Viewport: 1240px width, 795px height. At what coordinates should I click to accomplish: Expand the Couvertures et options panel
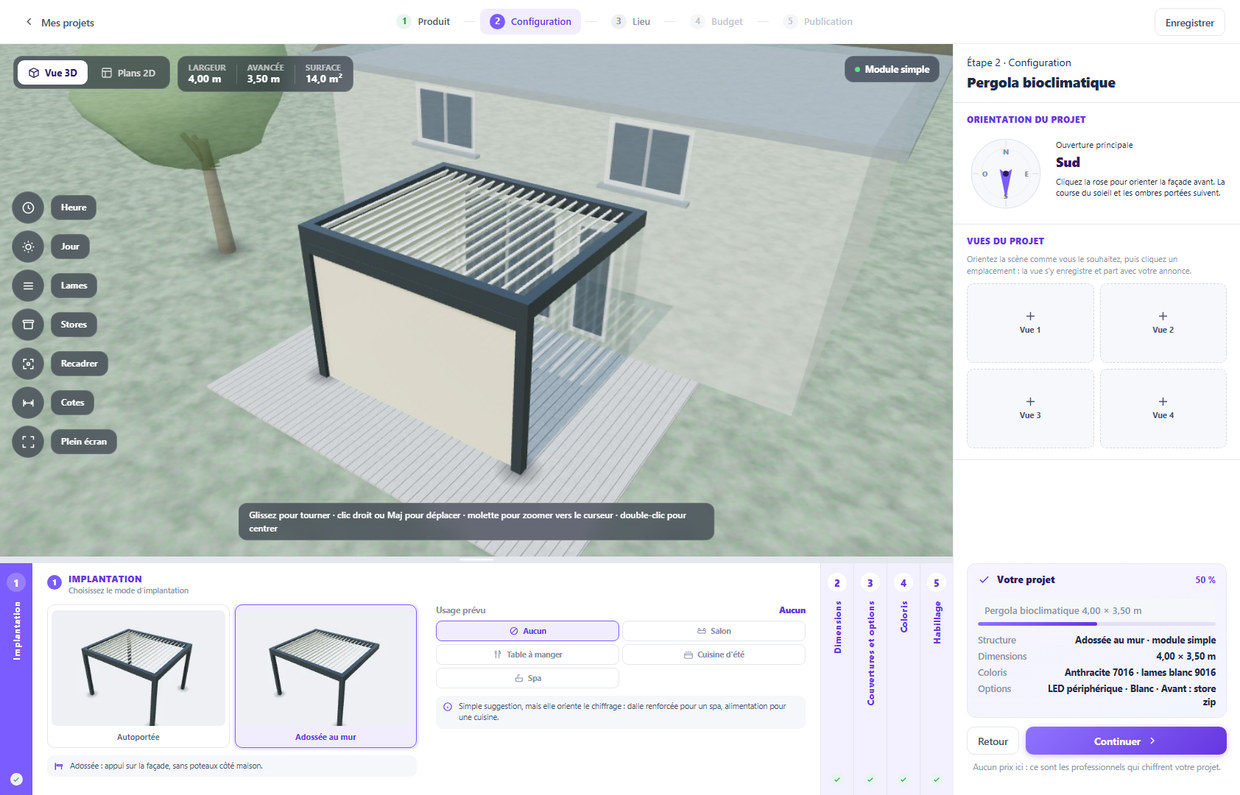pos(870,680)
